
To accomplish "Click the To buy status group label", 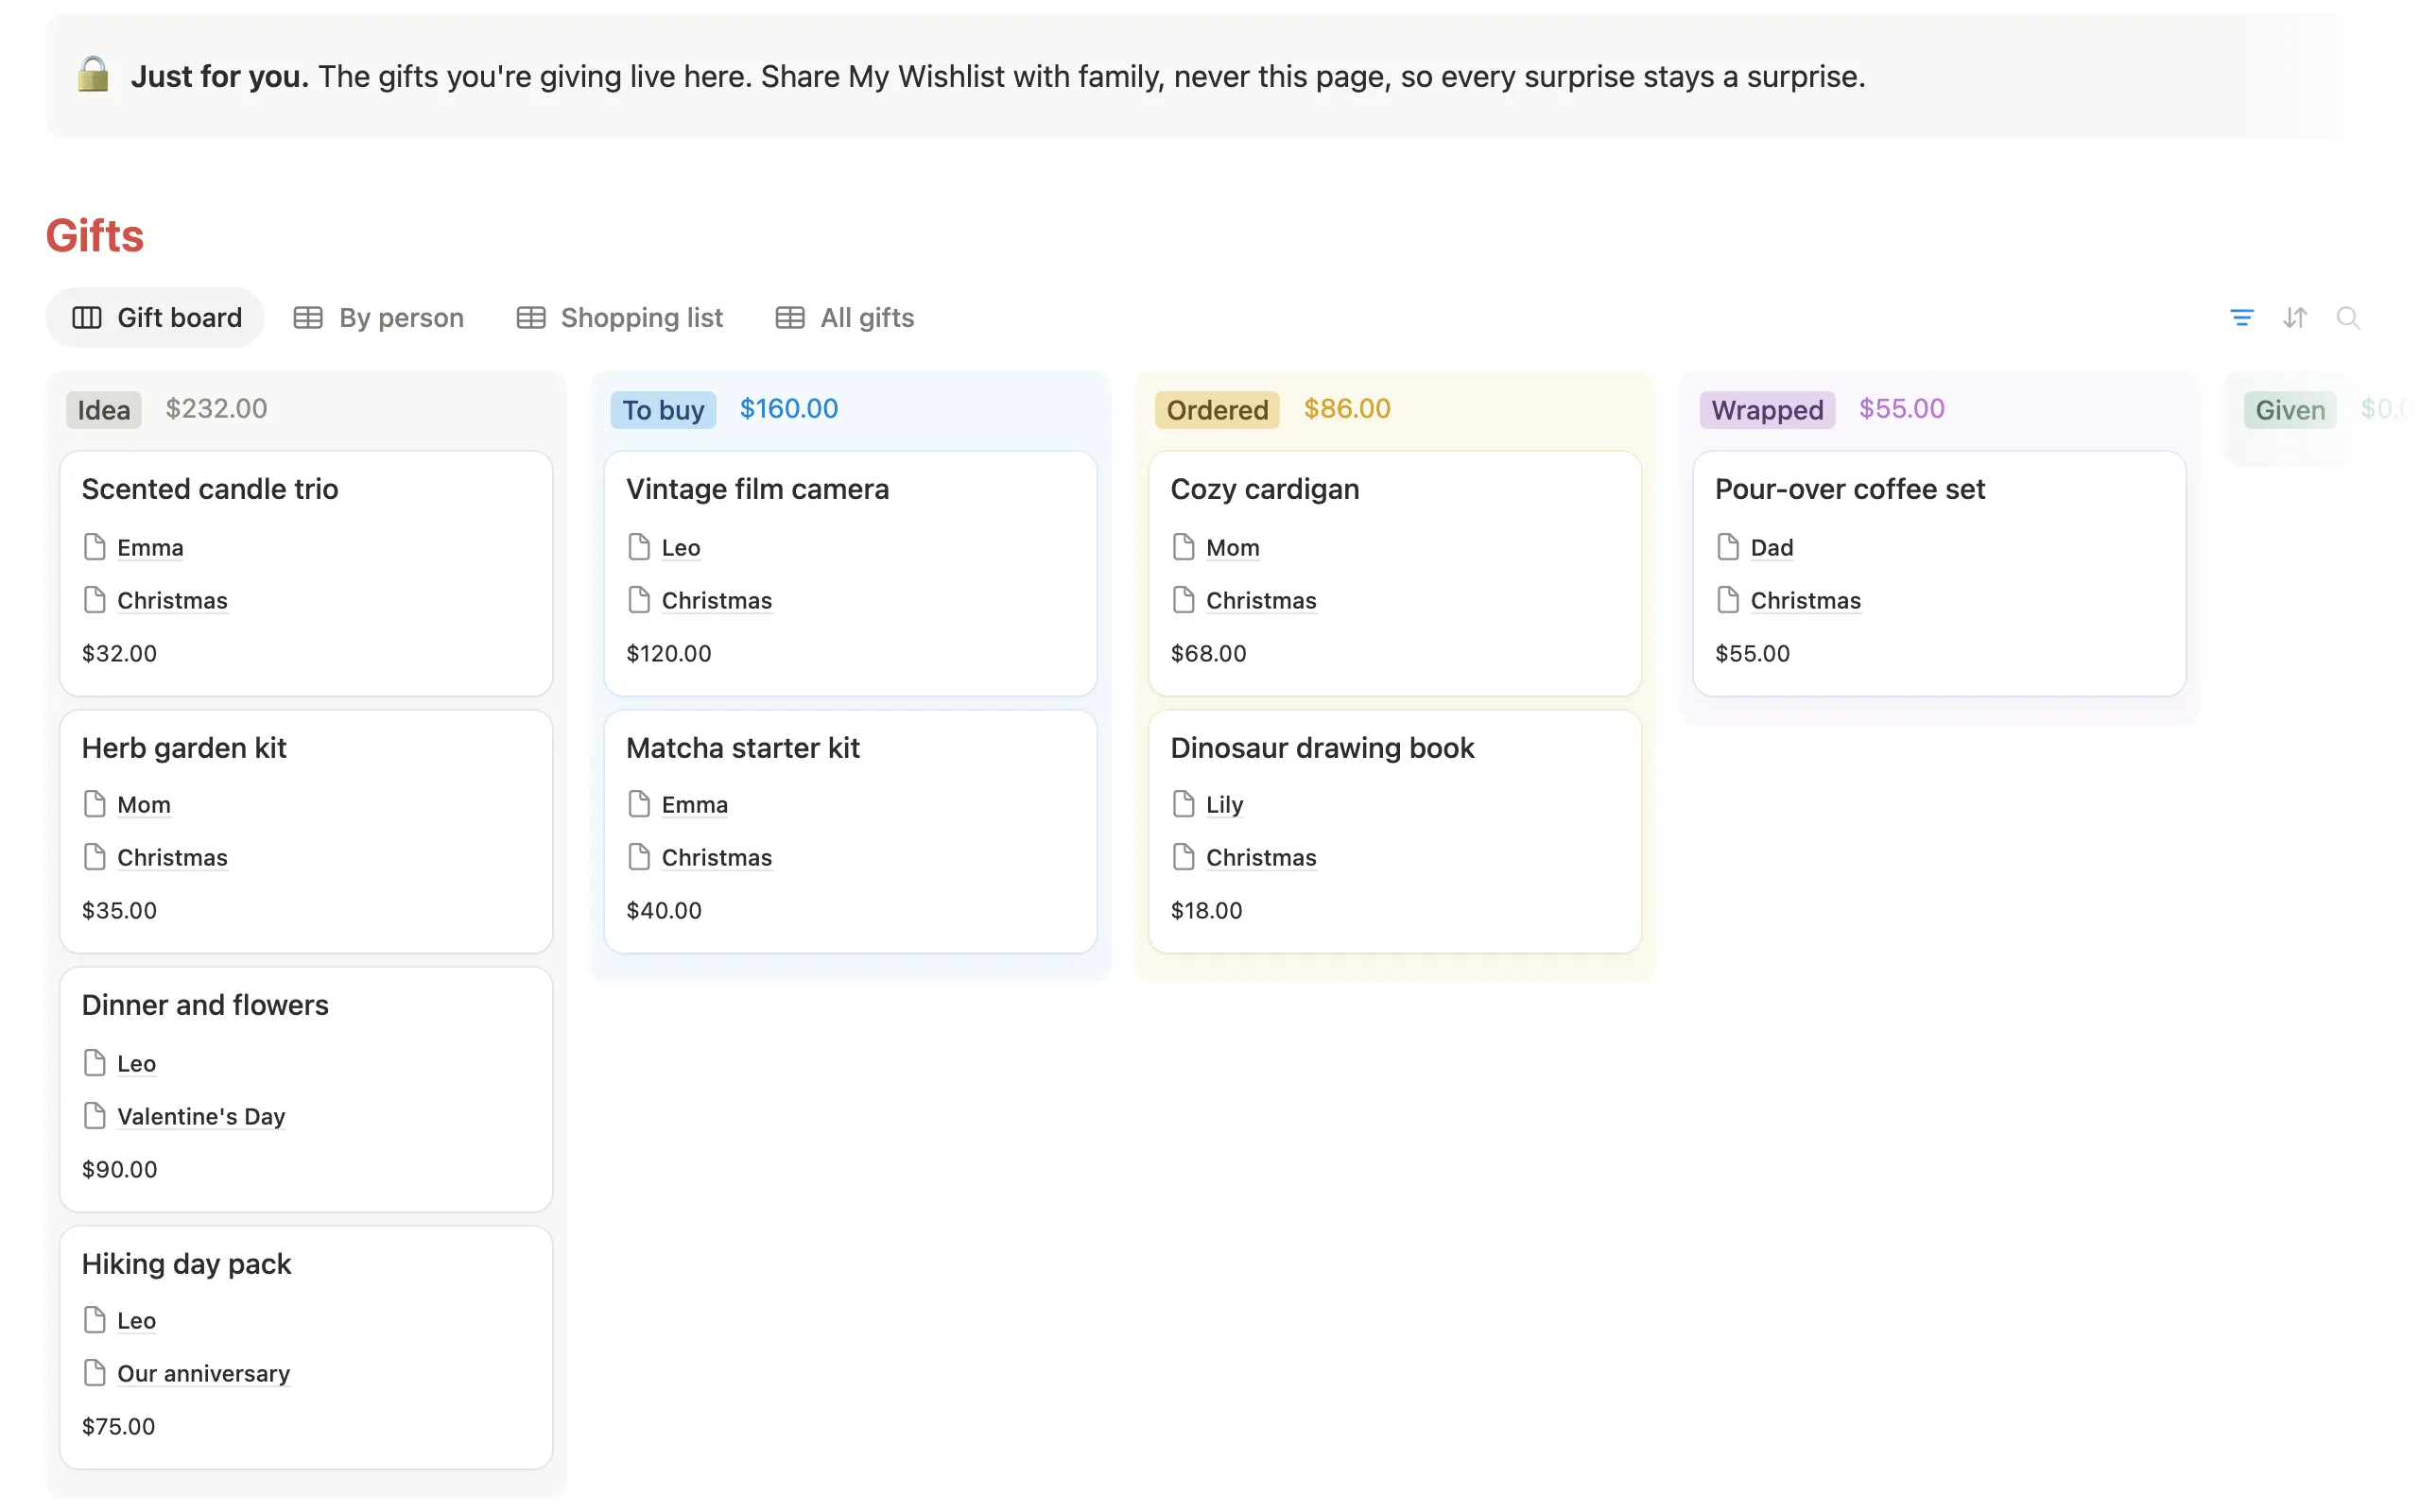I will 663,410.
